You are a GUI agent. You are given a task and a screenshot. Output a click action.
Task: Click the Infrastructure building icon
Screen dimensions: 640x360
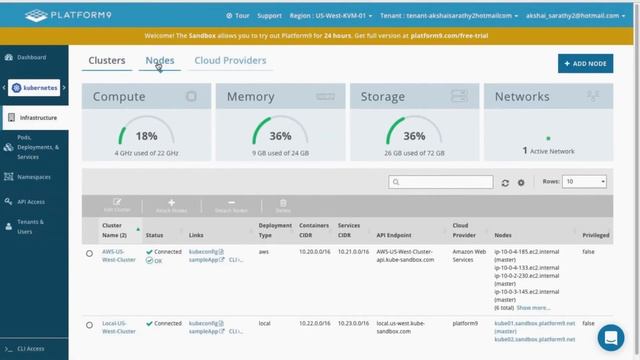click(x=11, y=118)
